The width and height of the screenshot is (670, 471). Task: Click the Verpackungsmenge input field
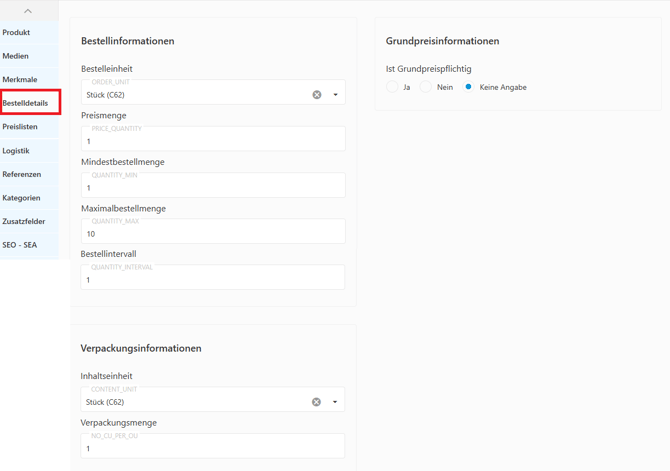pos(212,448)
